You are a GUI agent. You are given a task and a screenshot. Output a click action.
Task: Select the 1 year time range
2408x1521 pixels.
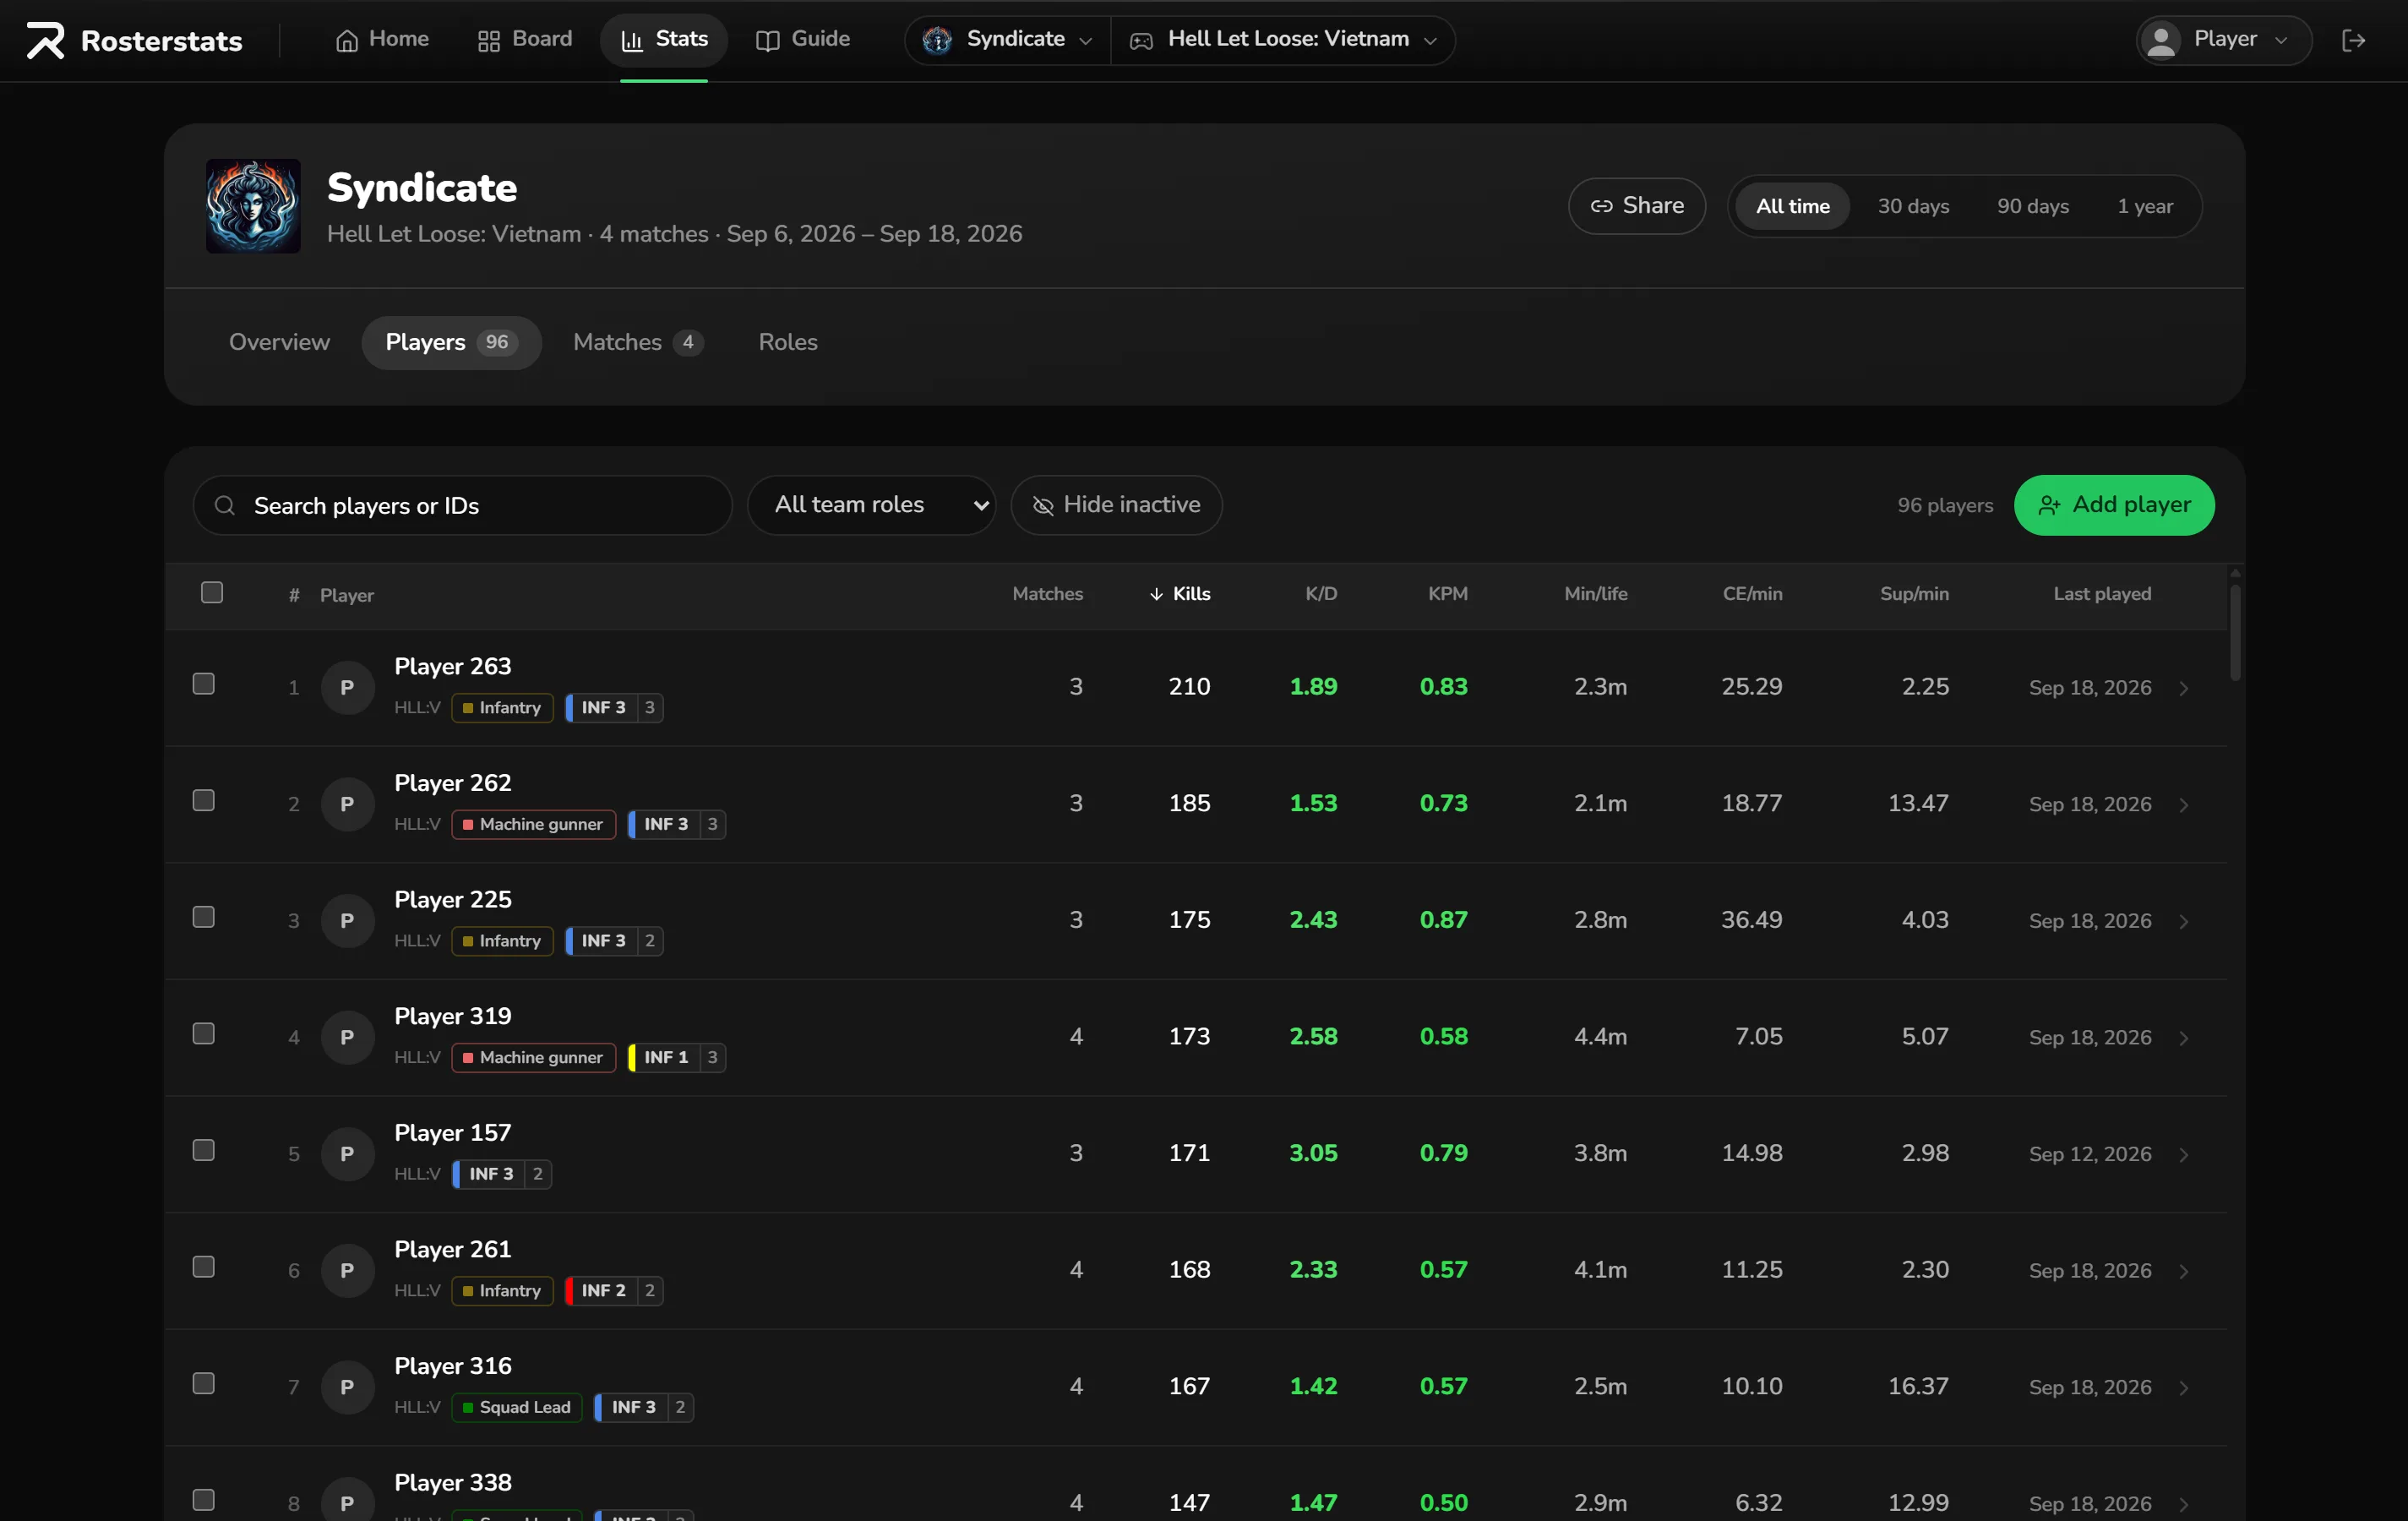tap(2145, 206)
